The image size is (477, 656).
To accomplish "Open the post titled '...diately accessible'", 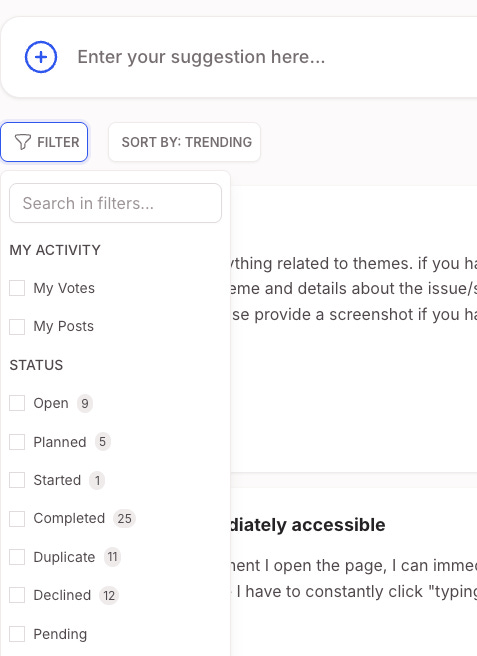I will point(308,525).
